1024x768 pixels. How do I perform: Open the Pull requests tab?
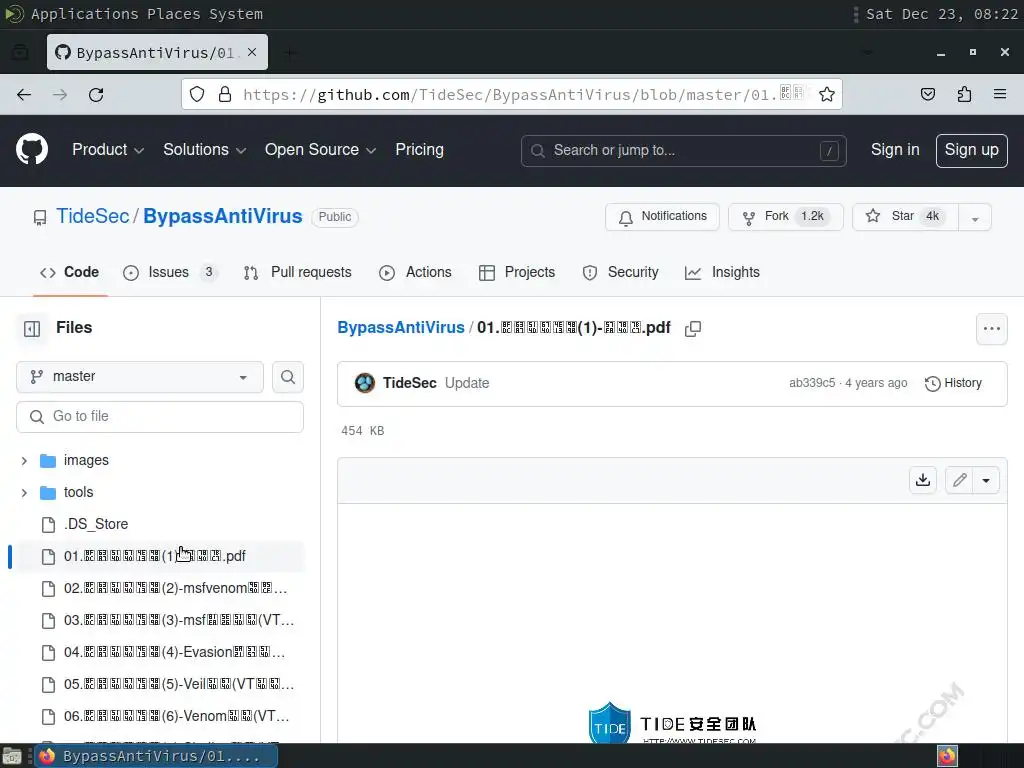click(298, 272)
